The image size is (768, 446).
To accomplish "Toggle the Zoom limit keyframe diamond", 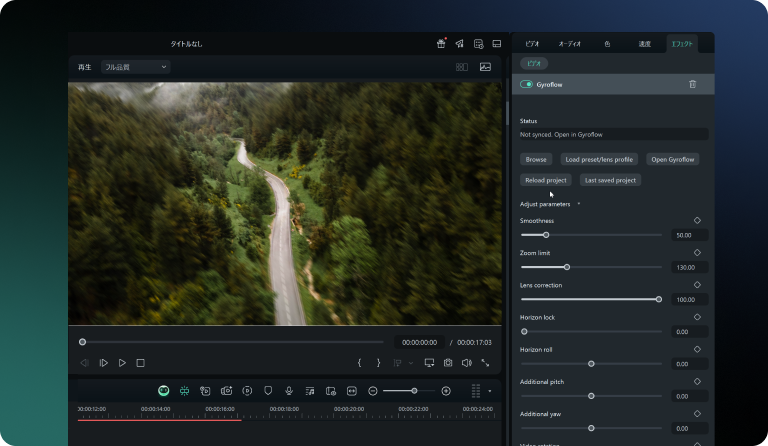I will tap(697, 253).
